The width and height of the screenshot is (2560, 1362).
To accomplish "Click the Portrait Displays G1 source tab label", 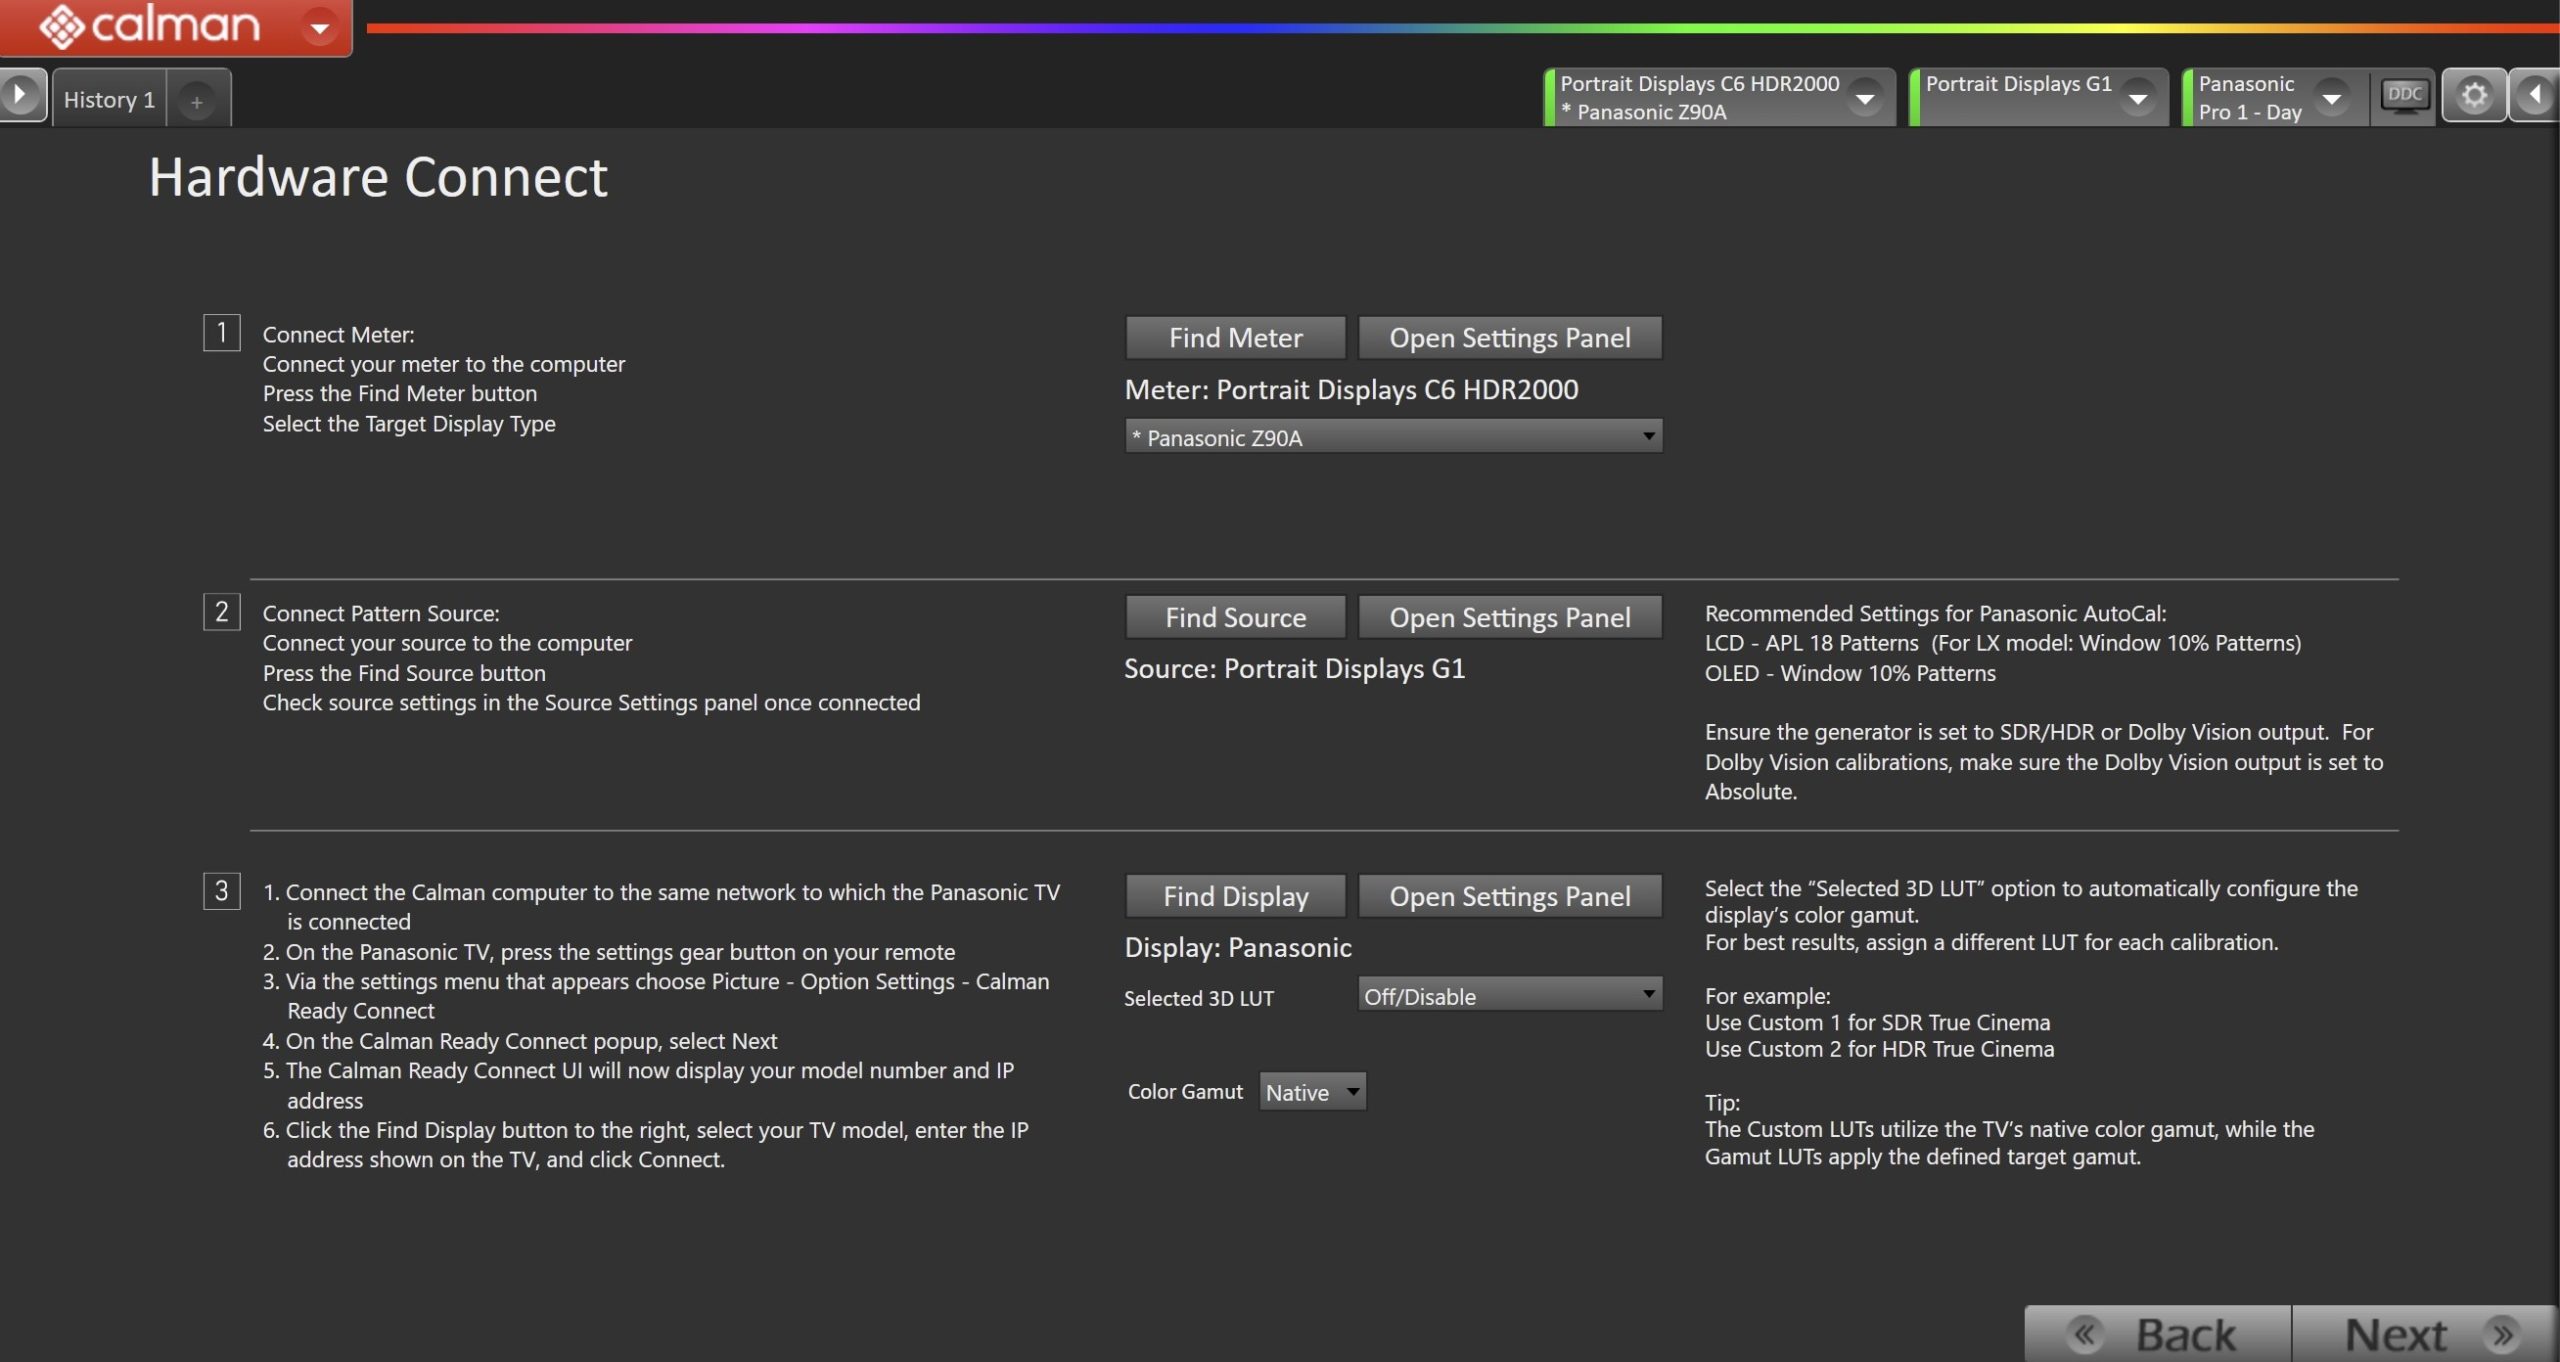I will 2018,84.
